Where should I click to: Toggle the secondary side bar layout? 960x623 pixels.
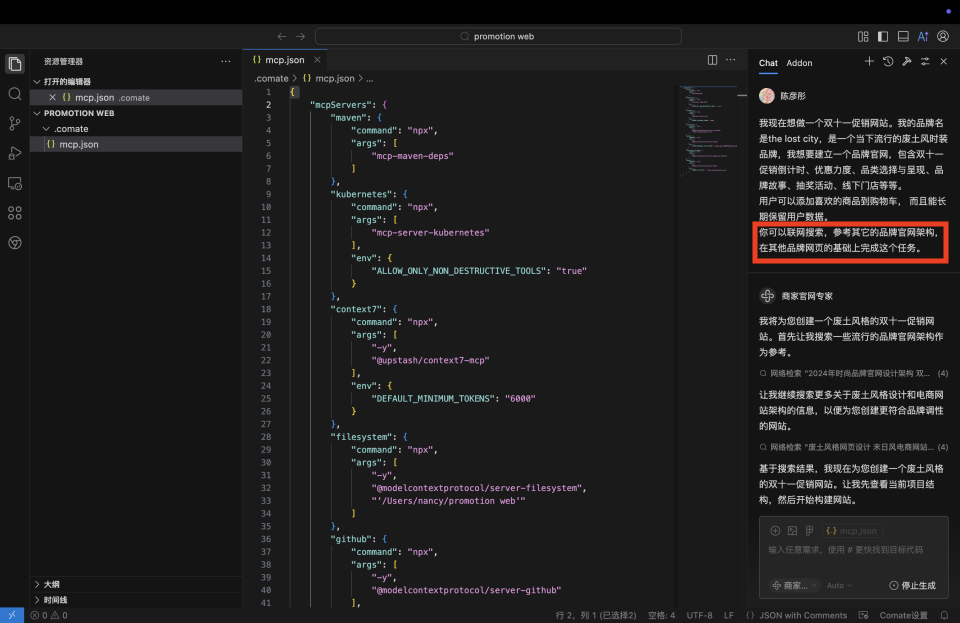[x=923, y=36]
